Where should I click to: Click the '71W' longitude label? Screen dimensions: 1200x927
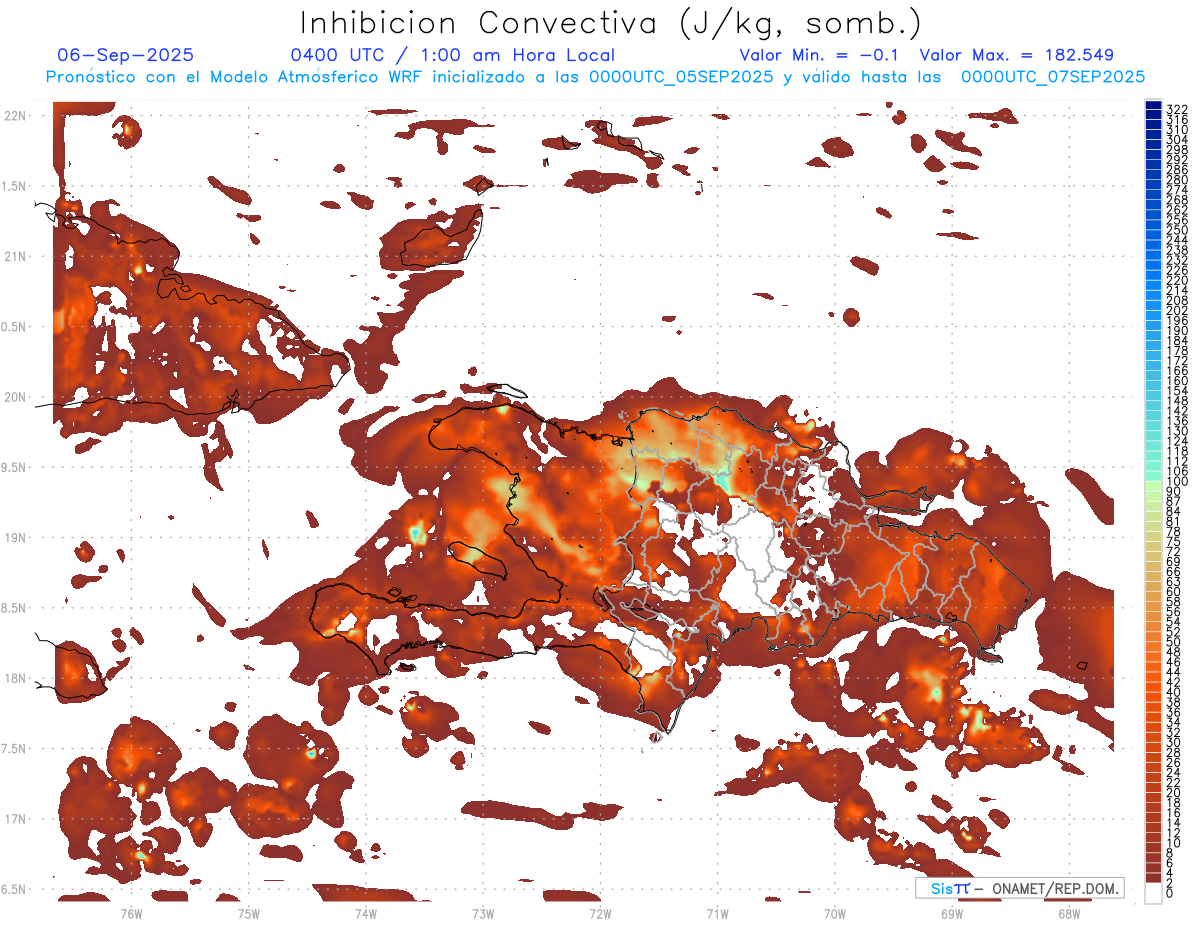[717, 913]
